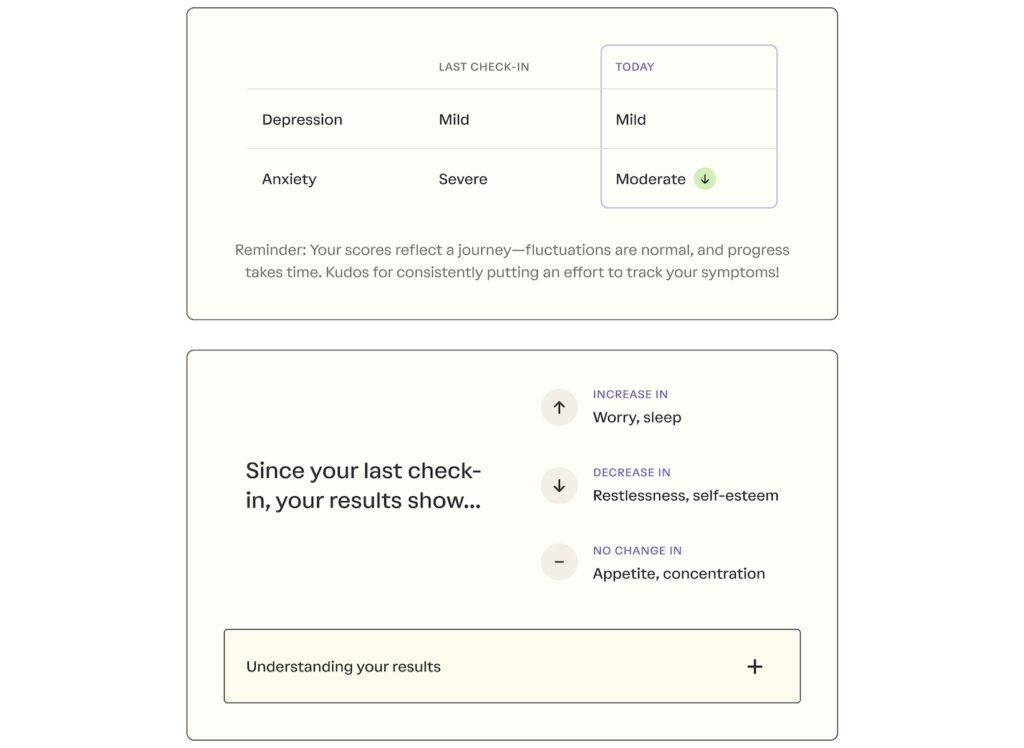Click today's Mild depression score

(x=631, y=120)
